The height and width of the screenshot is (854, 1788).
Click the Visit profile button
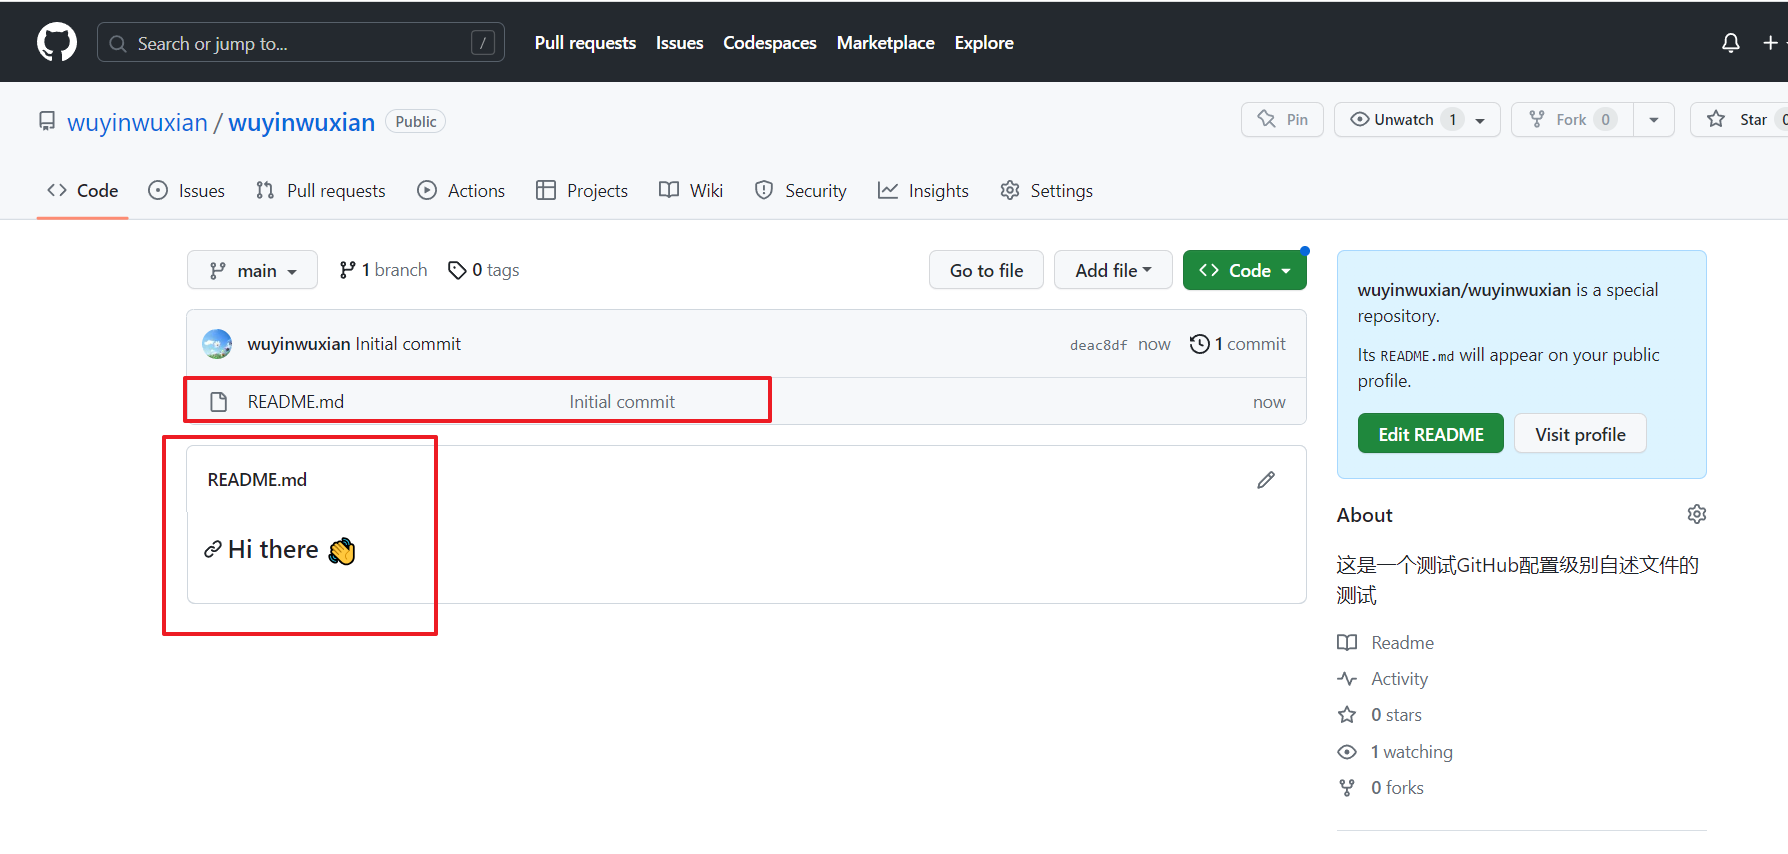[1580, 434]
